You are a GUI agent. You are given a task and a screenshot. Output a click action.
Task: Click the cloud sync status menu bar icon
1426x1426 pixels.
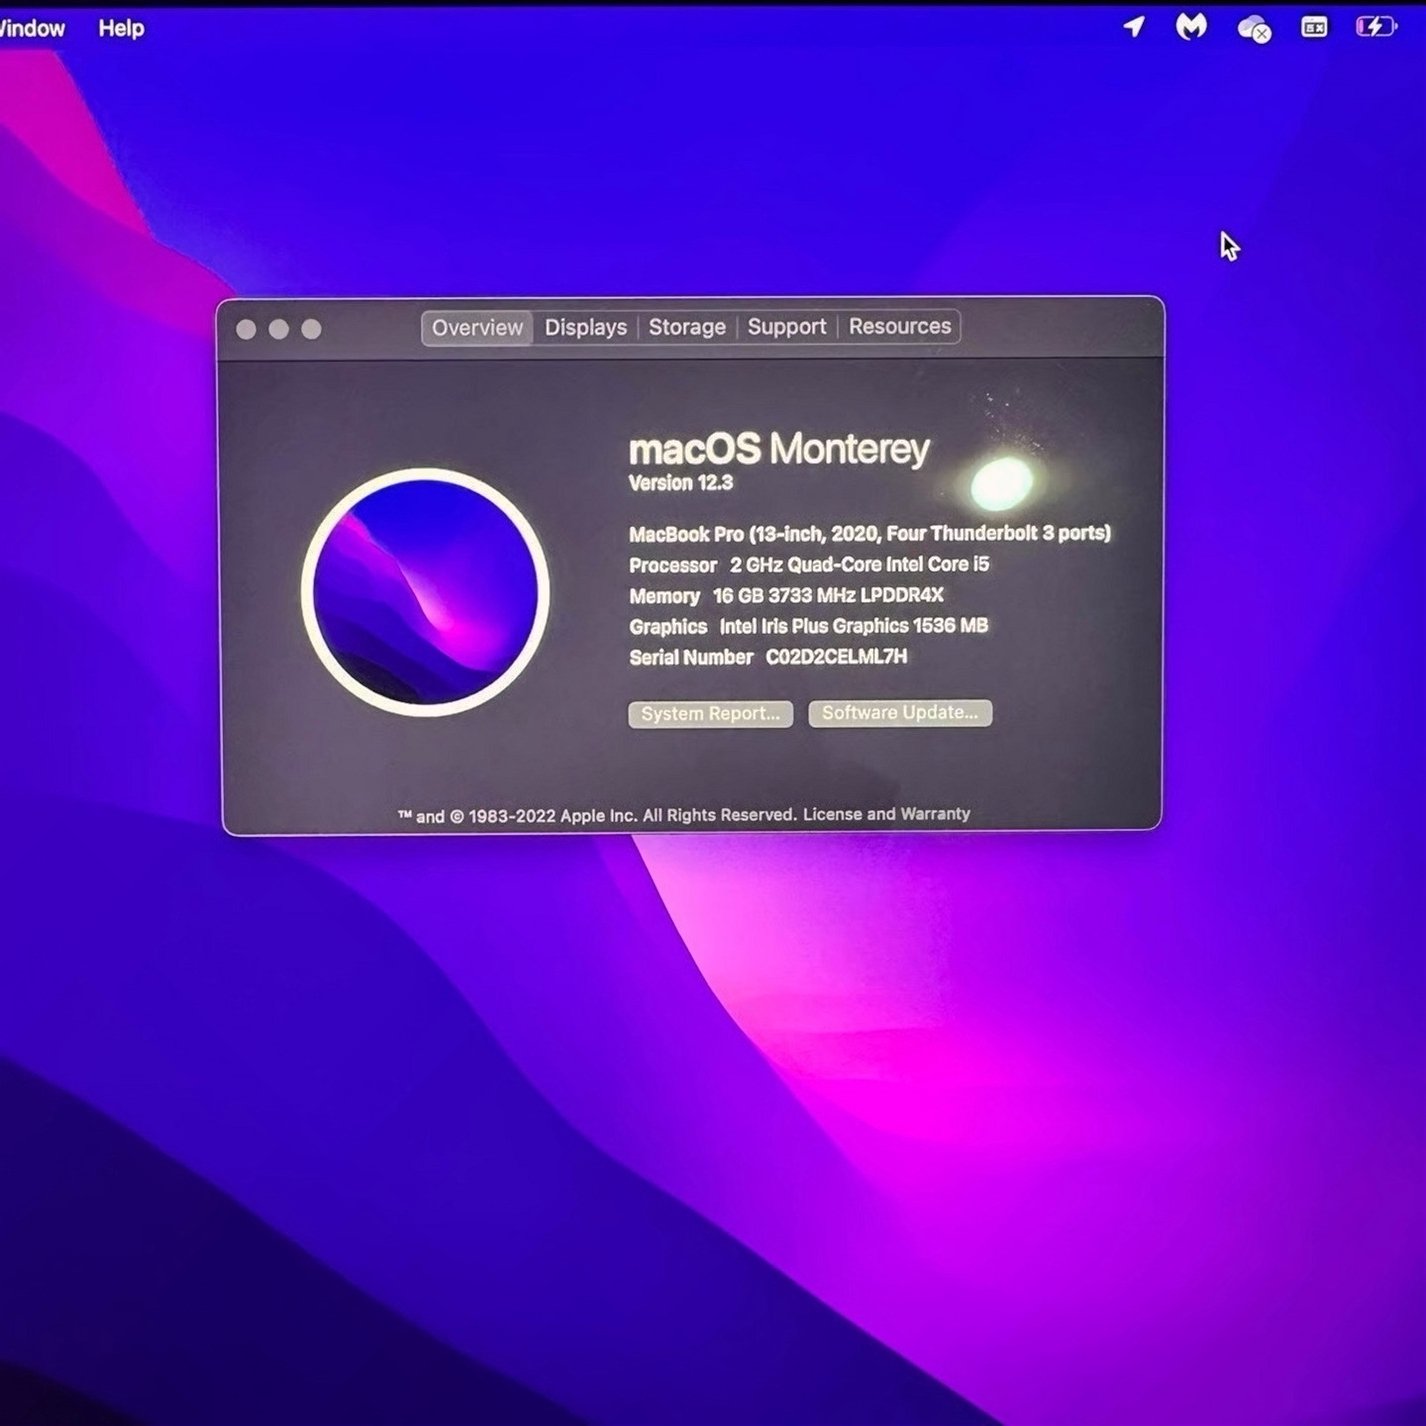click(x=1254, y=29)
